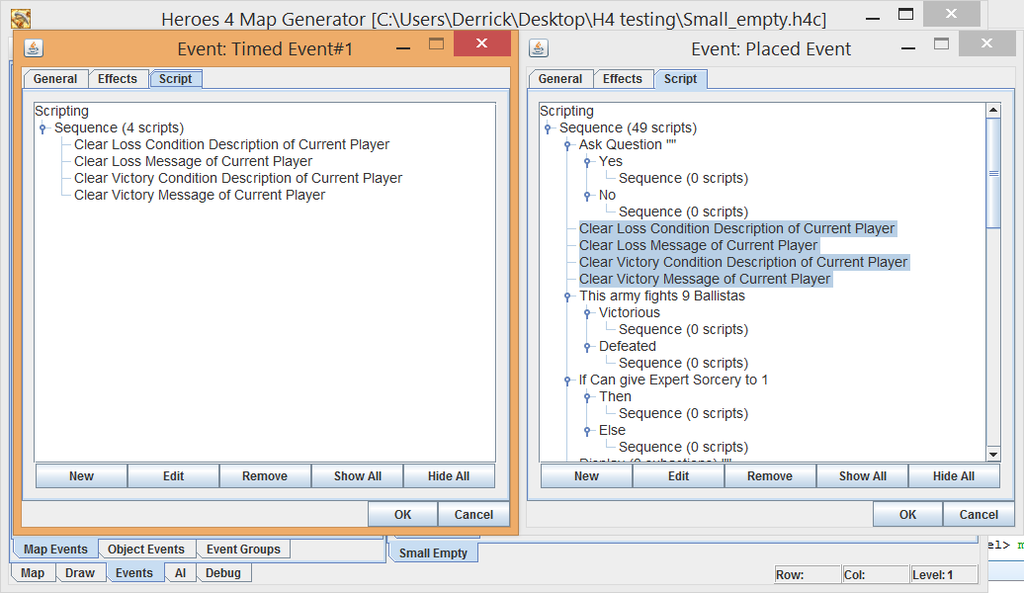Click Show All in Placed Event window
1024x593 pixels.
click(863, 476)
